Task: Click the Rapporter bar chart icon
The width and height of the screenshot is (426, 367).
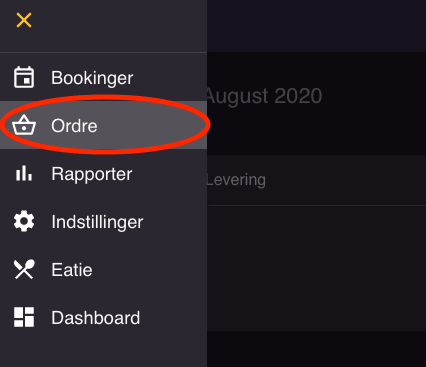Action: tap(24, 173)
